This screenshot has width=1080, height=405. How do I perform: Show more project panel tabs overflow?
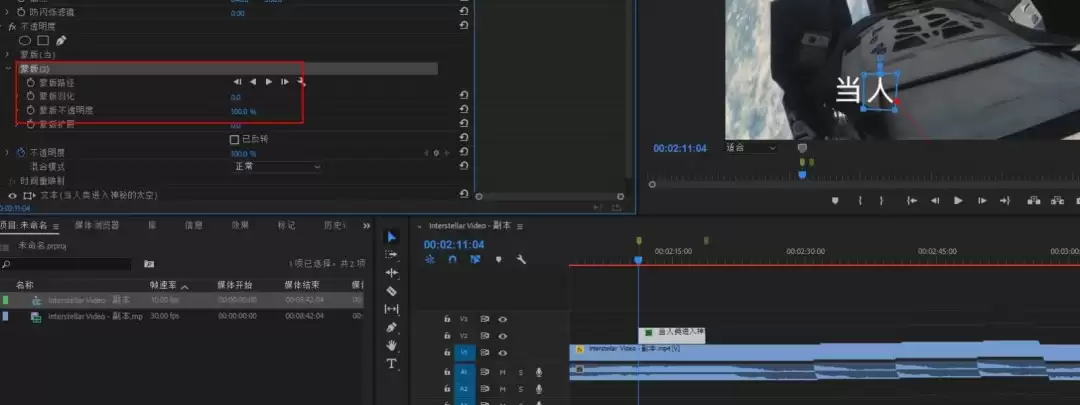pyautogui.click(x=366, y=225)
